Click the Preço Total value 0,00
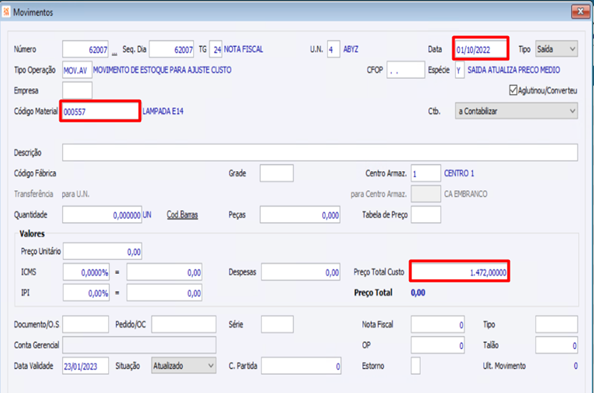Image resolution: width=594 pixels, height=393 pixels. pos(418,293)
